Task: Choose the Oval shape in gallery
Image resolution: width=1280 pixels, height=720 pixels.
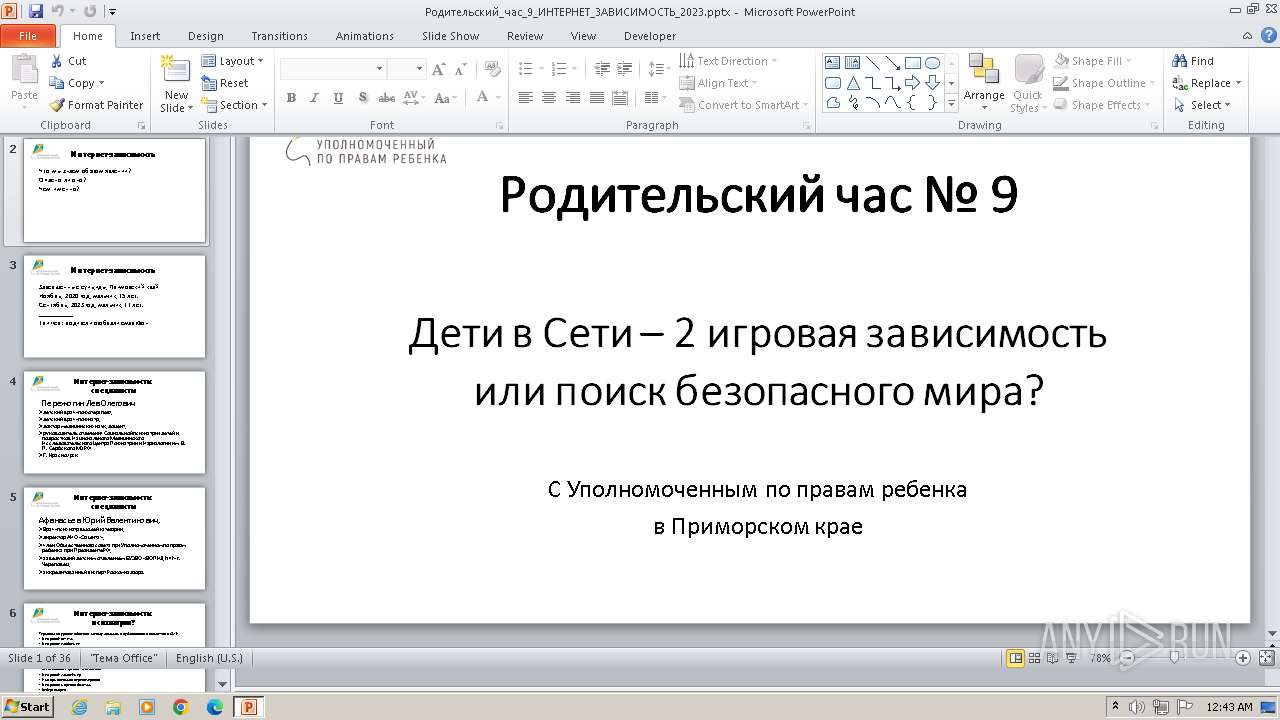Action: click(932, 62)
